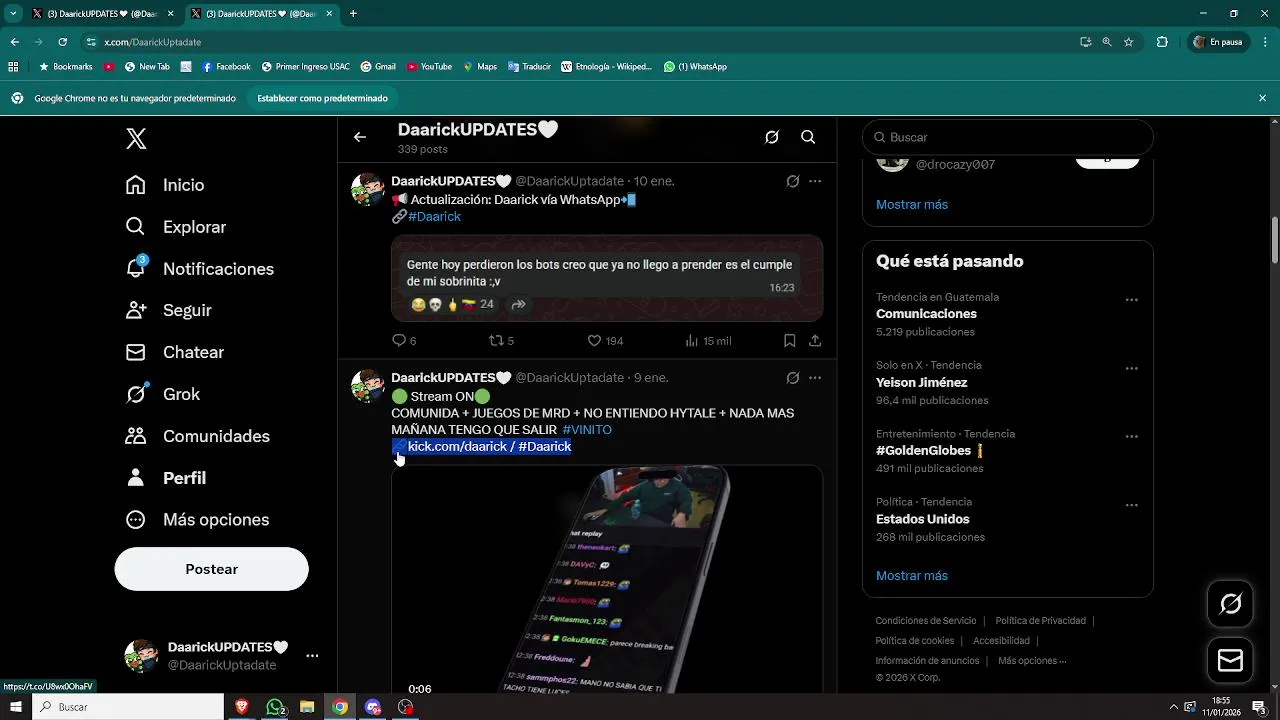Expand footer Más opciones
This screenshot has height=720, width=1280.
[x=1032, y=661]
